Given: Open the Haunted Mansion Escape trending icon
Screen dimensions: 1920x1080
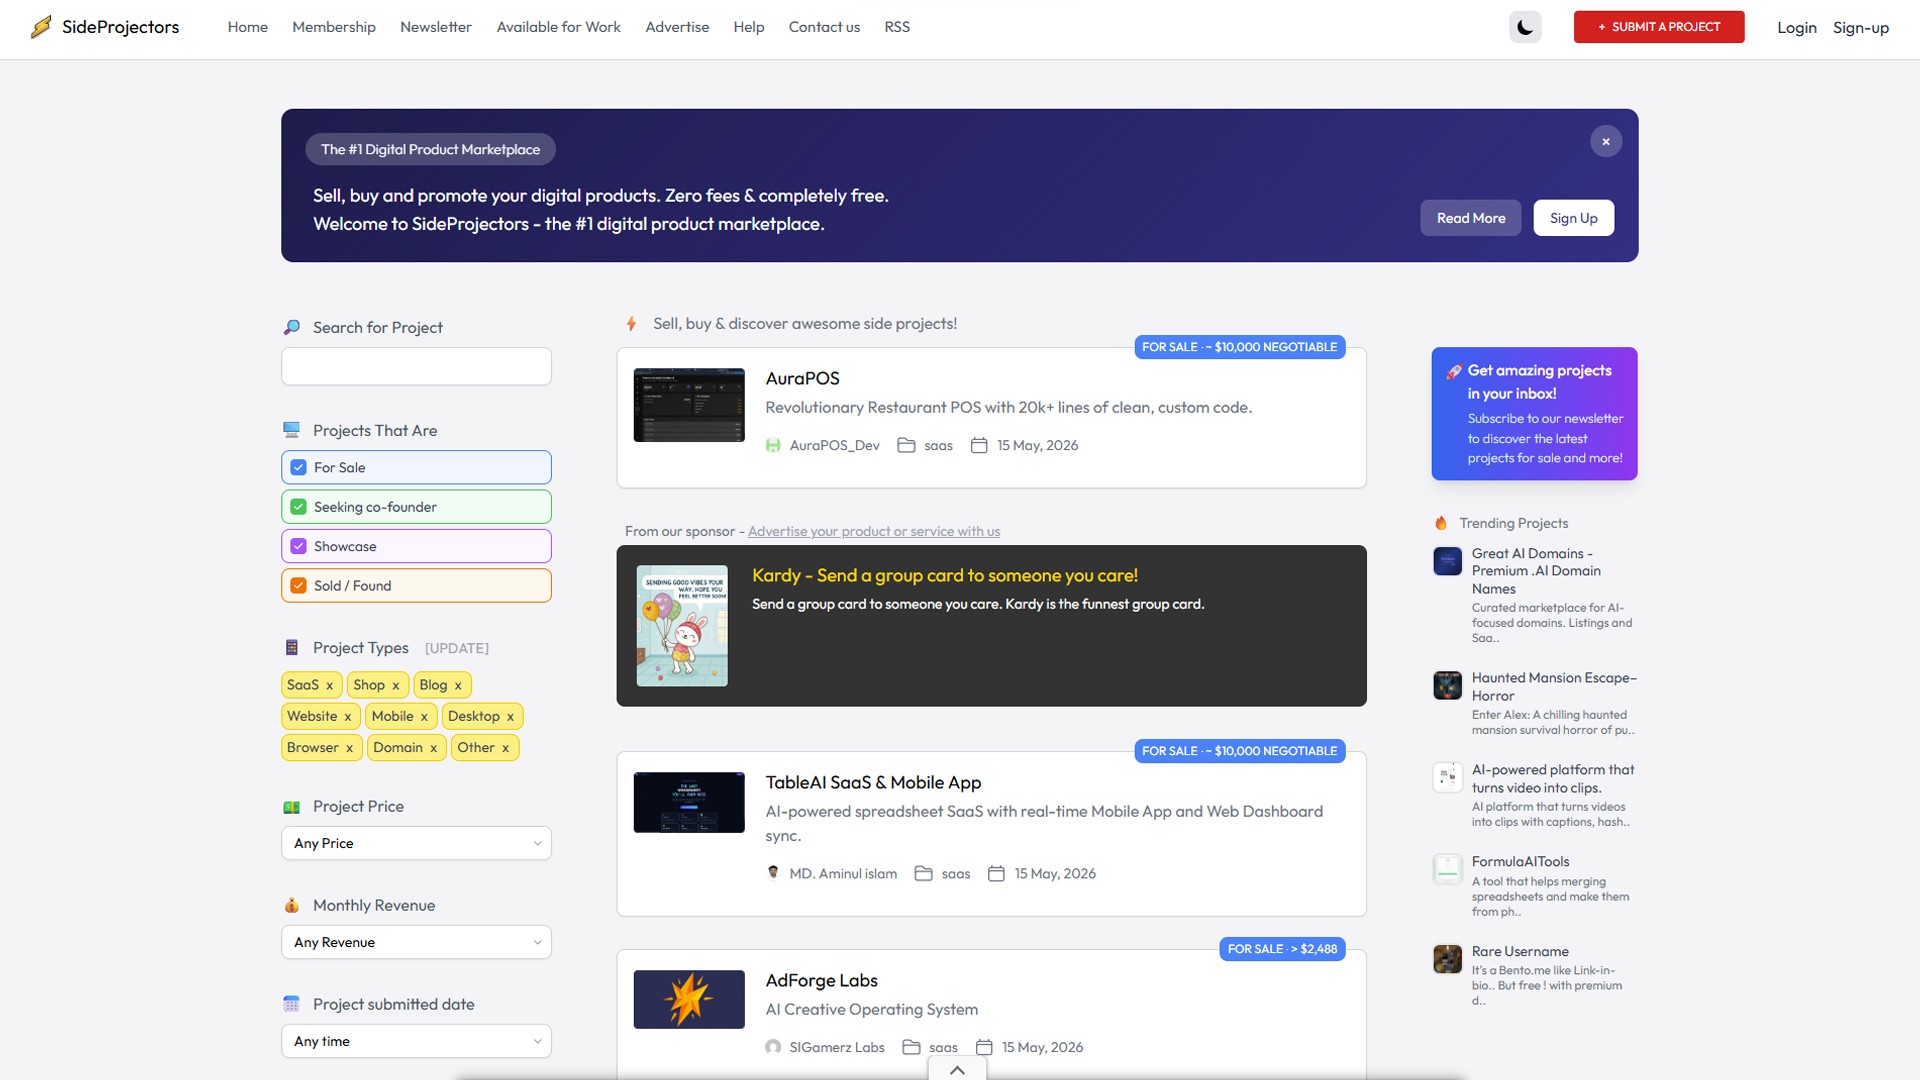Looking at the screenshot, I should click(x=1447, y=685).
